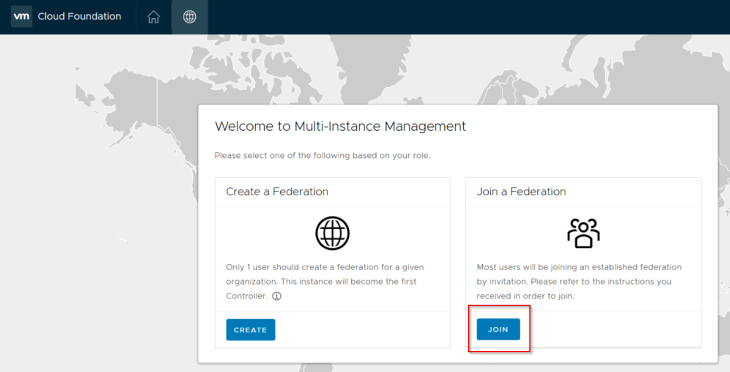Click the Welcome to Multi-Instance Management heading
The height and width of the screenshot is (372, 730).
coord(340,126)
